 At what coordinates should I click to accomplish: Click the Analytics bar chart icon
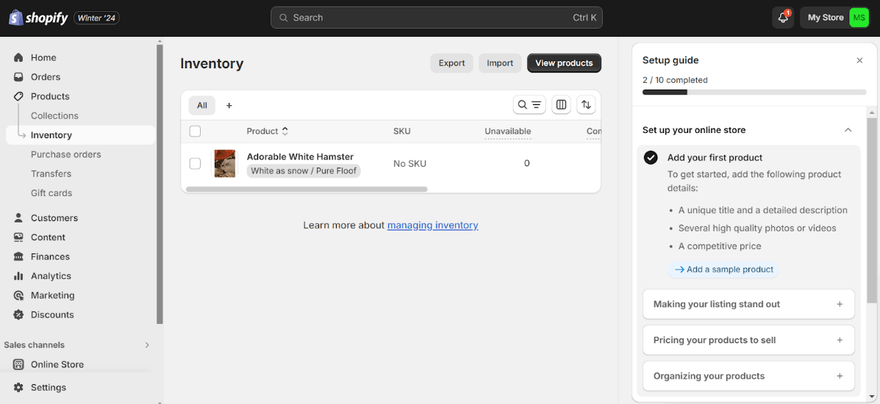pyautogui.click(x=19, y=276)
